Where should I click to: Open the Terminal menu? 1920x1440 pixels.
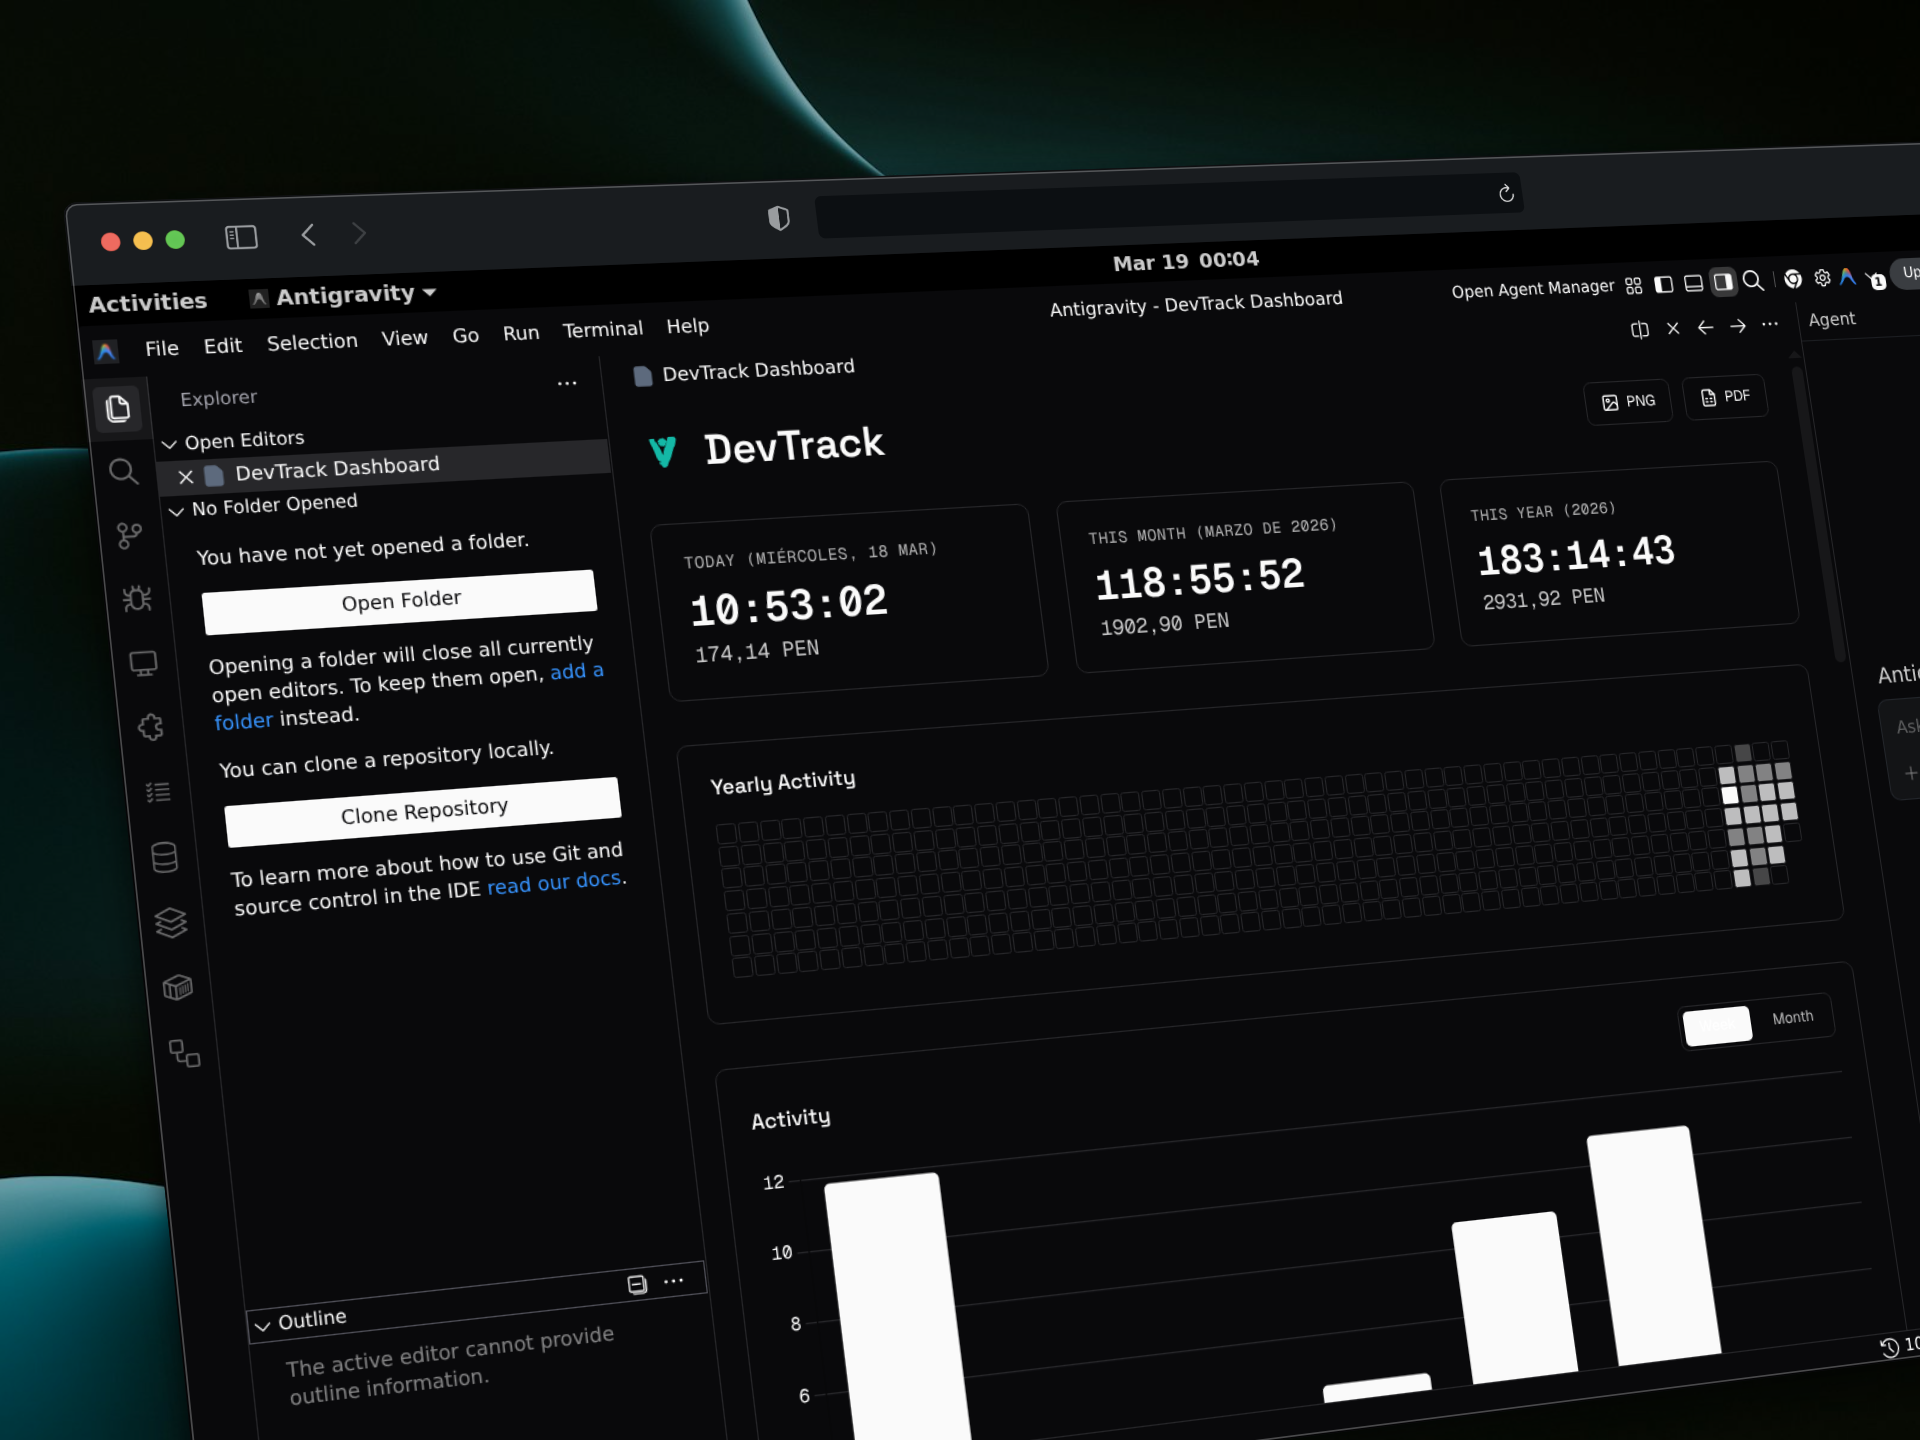pos(601,328)
